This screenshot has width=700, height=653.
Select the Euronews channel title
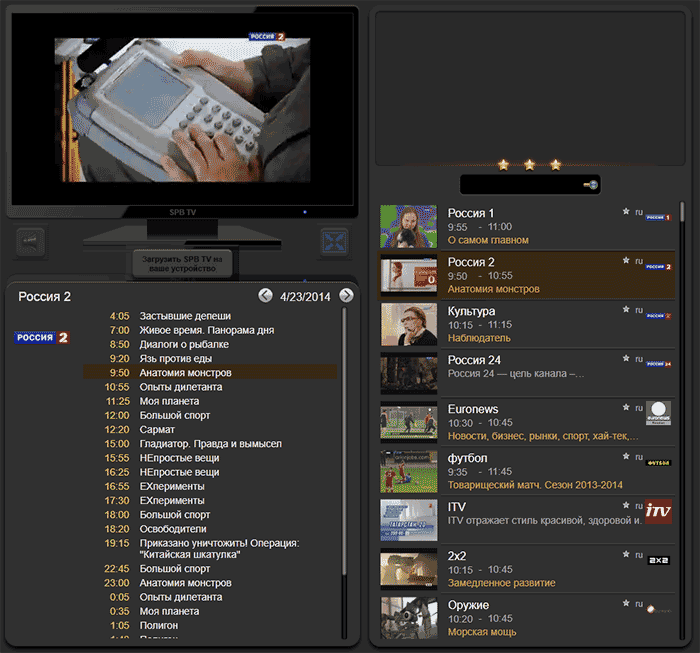[473, 409]
